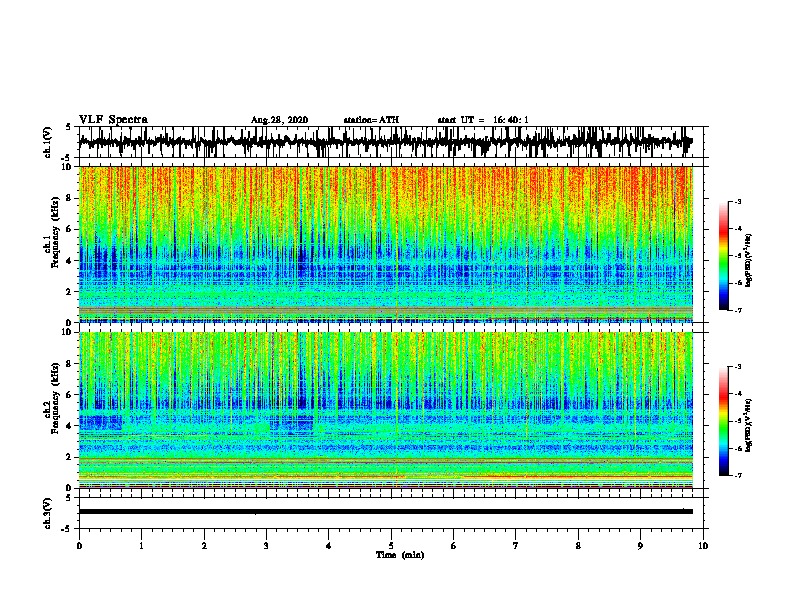Click the 'station= ATH' label
Image resolution: width=792 pixels, height=612 pixels.
(x=371, y=120)
